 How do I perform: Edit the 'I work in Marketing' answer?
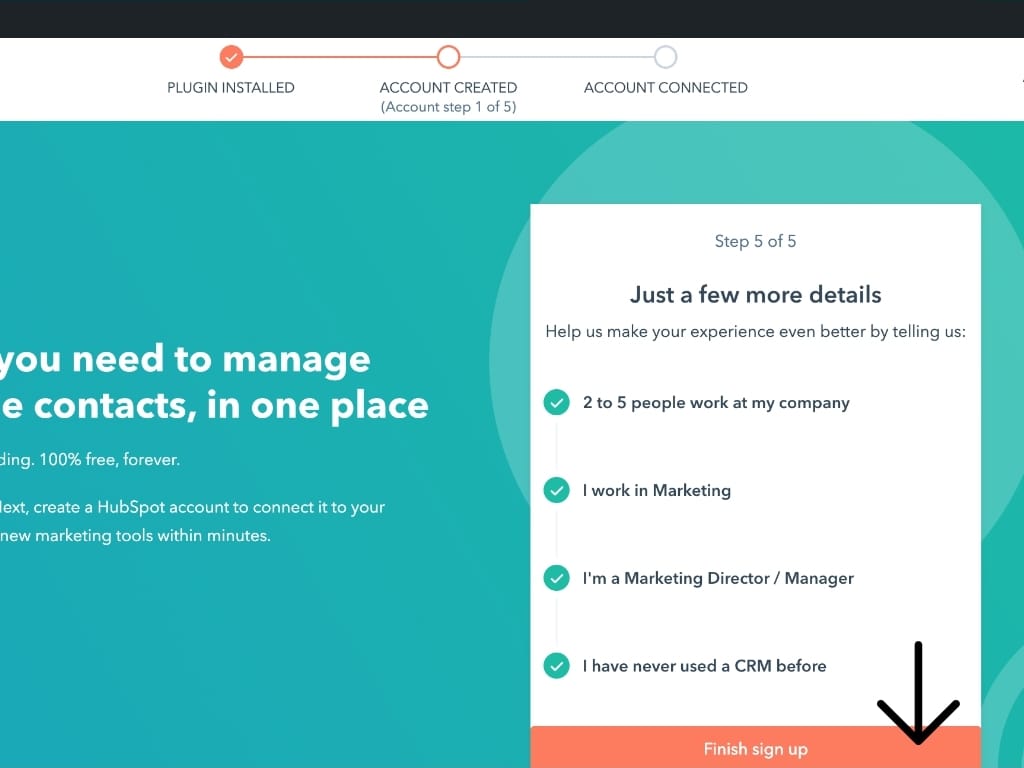[x=656, y=490]
